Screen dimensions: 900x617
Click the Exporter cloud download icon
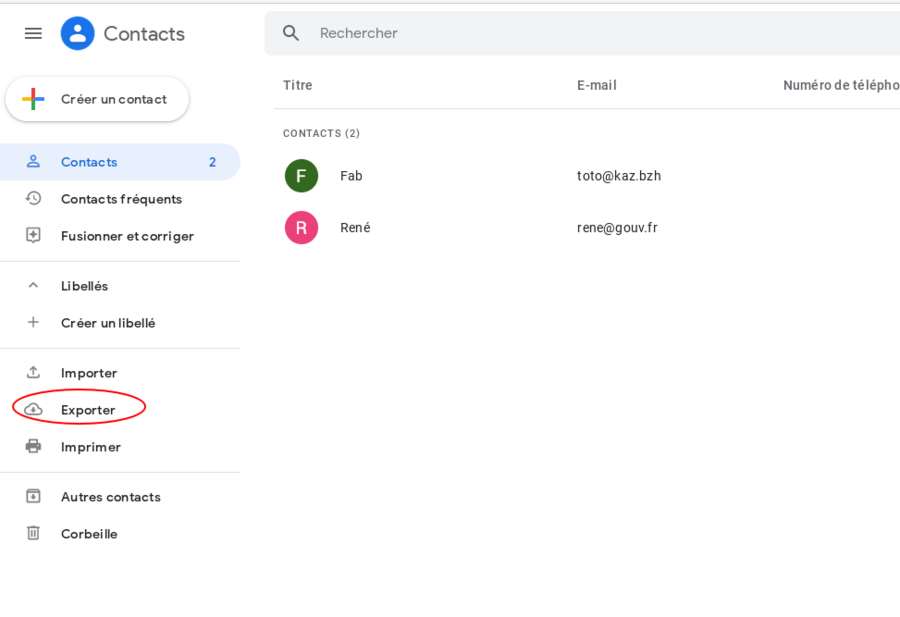[x=33, y=409]
